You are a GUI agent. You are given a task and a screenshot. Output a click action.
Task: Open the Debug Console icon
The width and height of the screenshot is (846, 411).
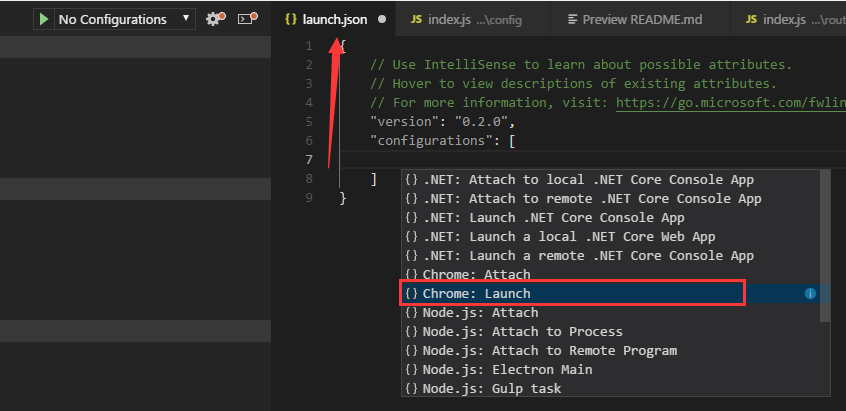point(247,19)
